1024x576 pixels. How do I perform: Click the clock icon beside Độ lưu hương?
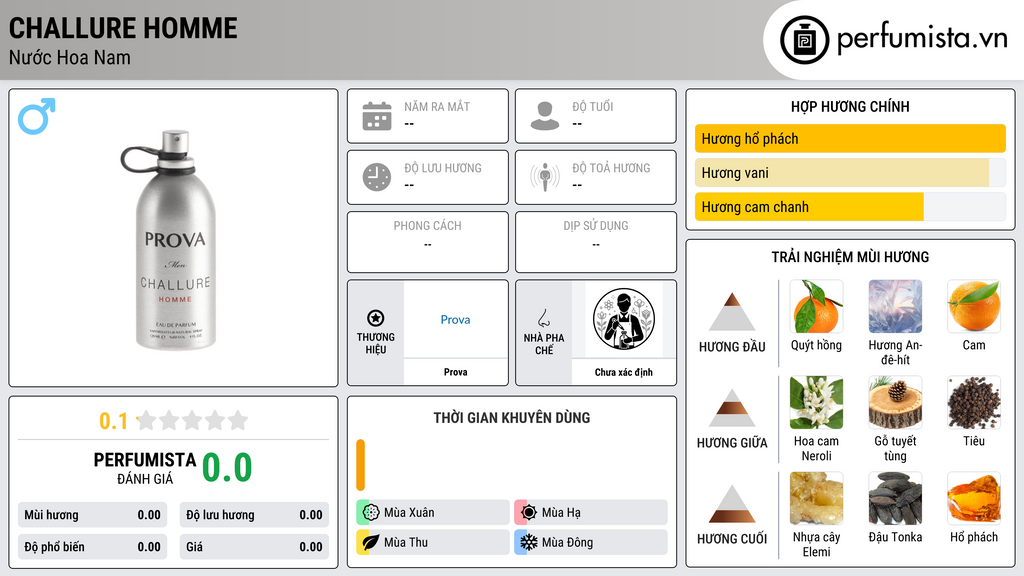[377, 177]
